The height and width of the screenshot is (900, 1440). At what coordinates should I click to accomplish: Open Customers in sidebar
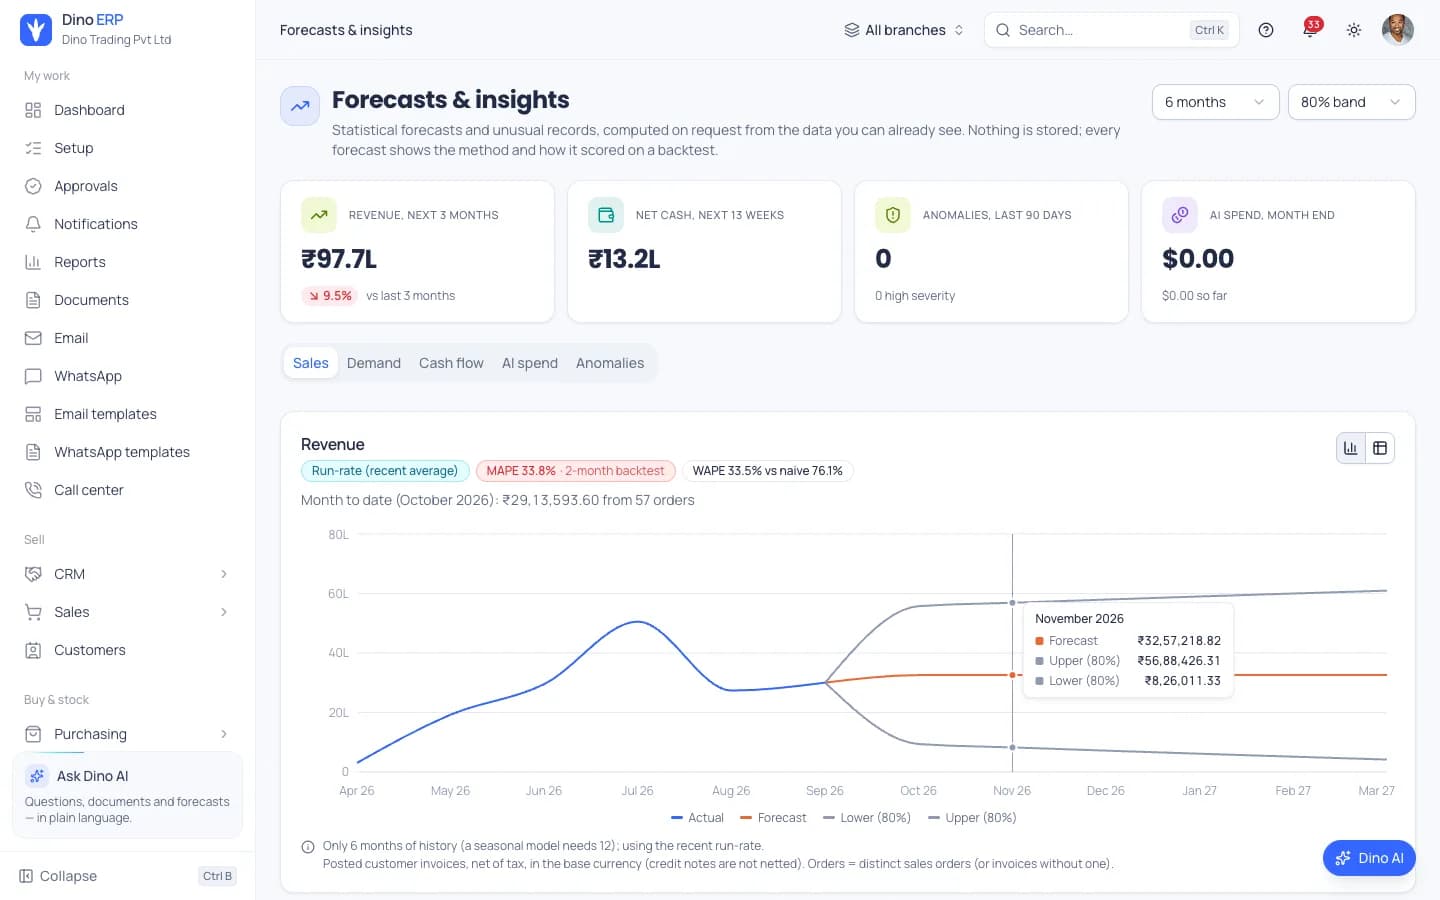point(127,650)
